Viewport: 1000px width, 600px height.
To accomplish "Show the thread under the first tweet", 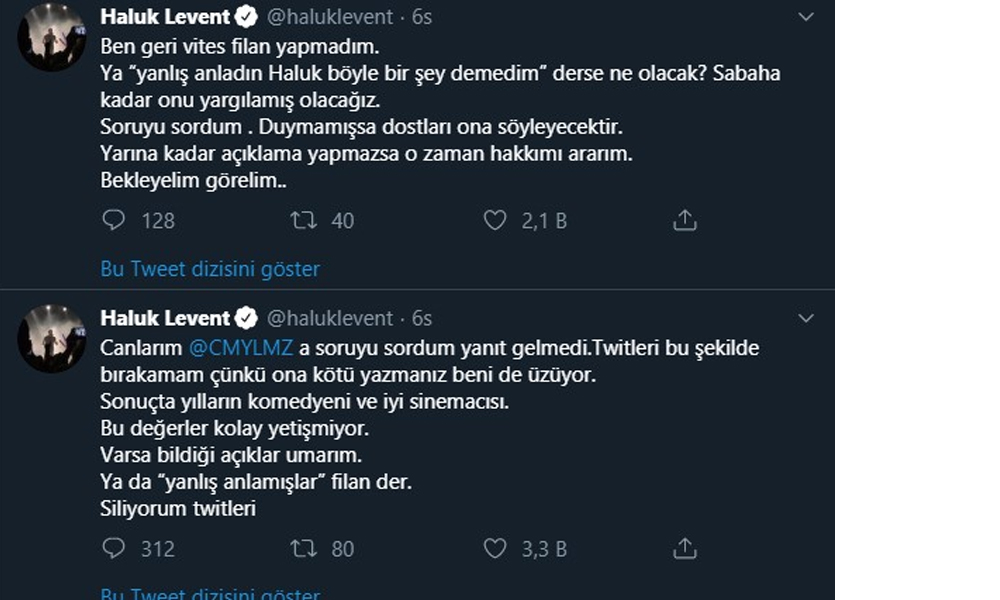I will [210, 268].
